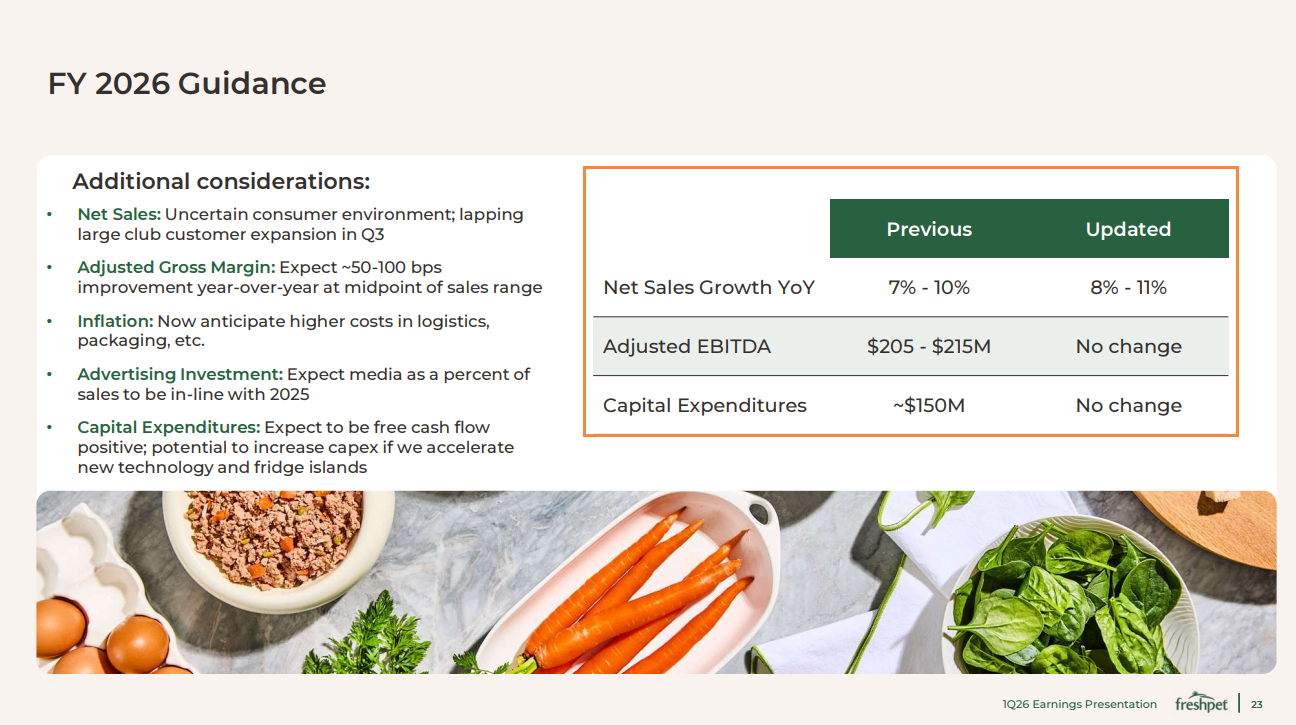Click the Advertising Investment bullet label
This screenshot has height=725, width=1296.
(180, 374)
